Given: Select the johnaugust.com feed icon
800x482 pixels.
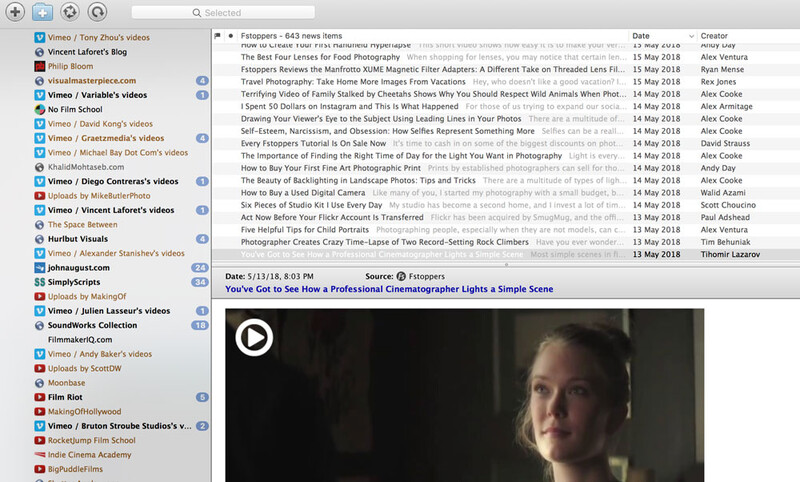Looking at the screenshot, I should coord(39,267).
